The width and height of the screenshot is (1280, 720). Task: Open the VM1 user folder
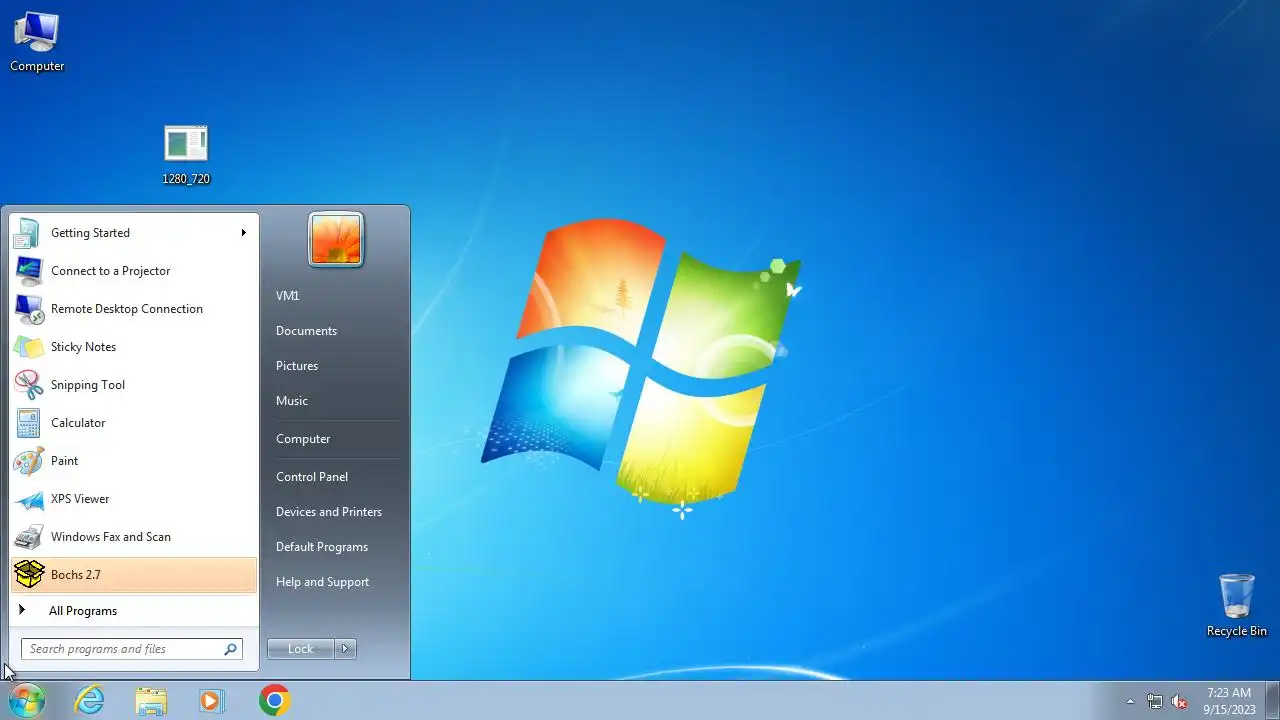pos(288,296)
